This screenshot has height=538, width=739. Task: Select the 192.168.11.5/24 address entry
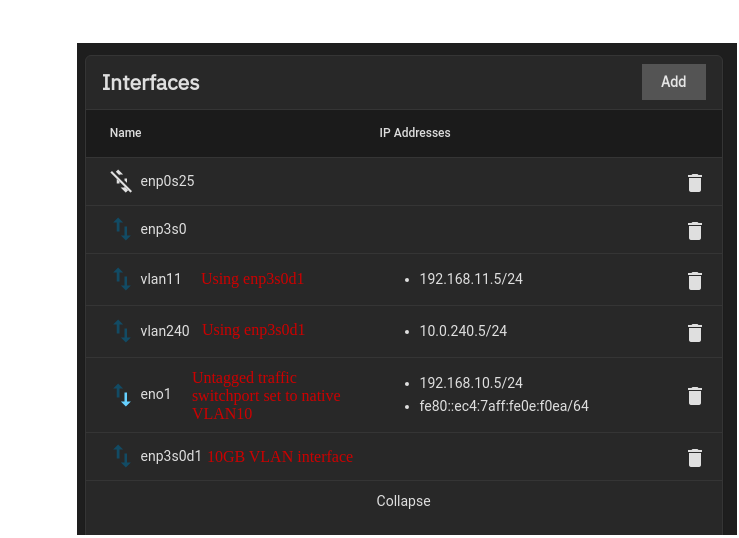click(471, 279)
